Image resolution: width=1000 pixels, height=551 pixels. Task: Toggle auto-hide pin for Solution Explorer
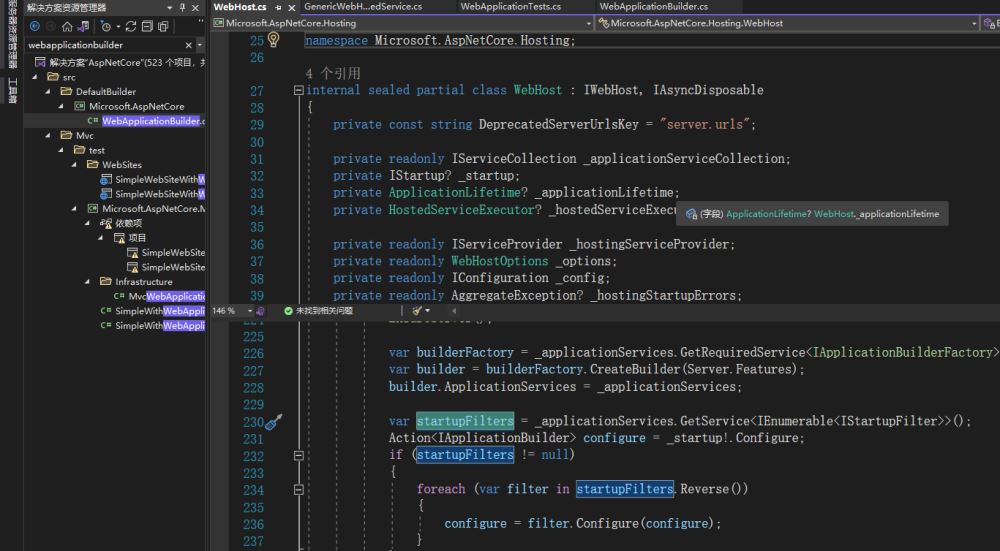pyautogui.click(x=182, y=8)
